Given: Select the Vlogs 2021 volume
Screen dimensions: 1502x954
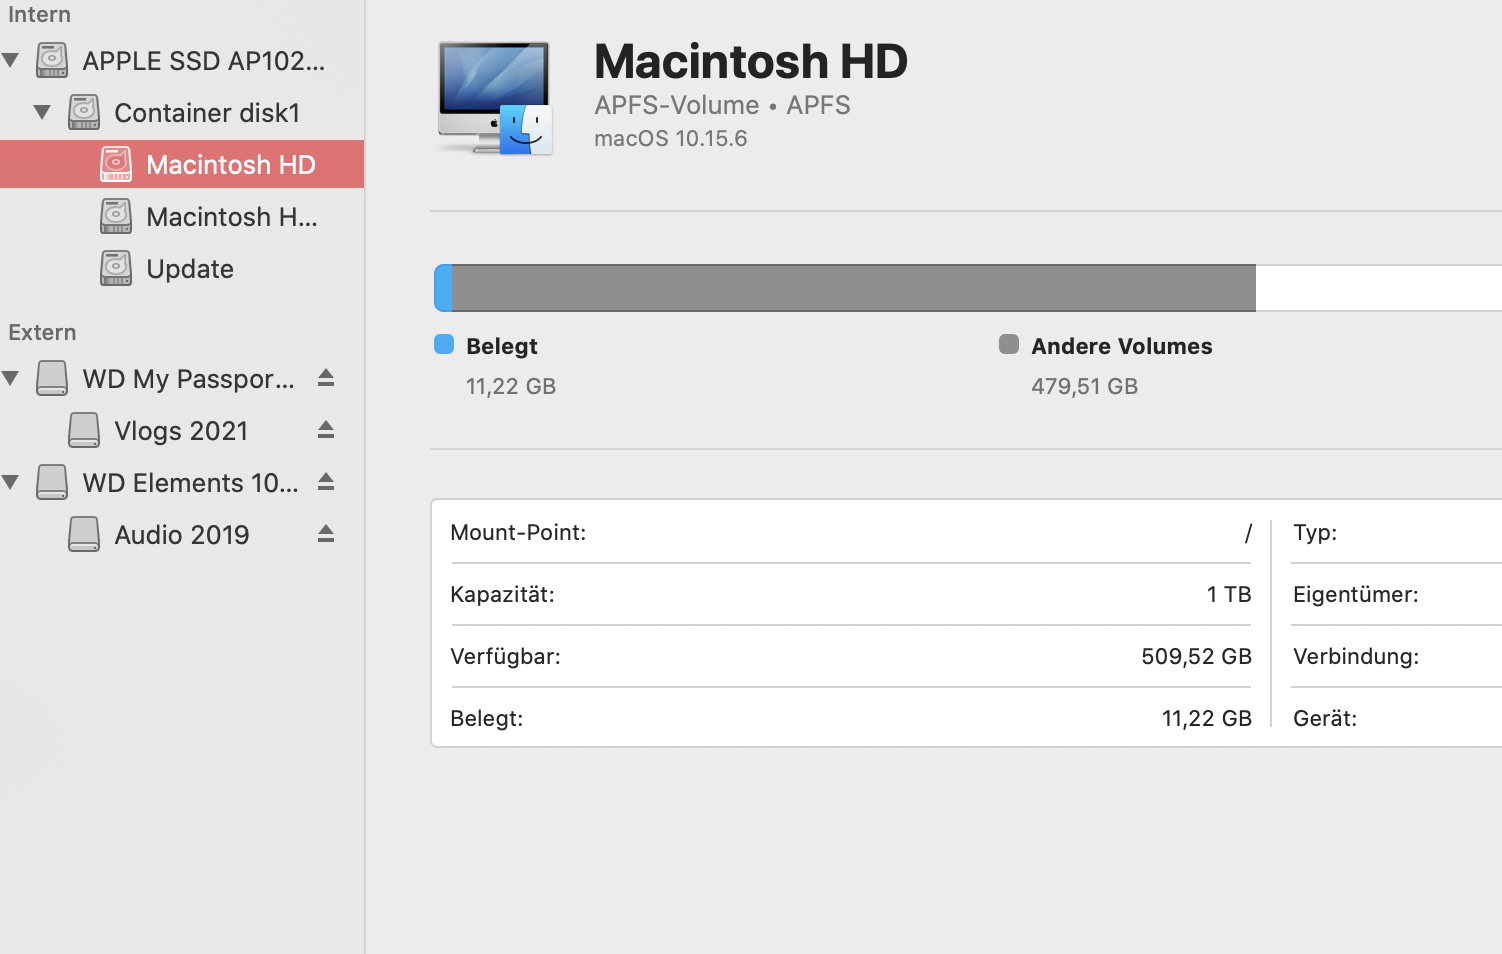Looking at the screenshot, I should (181, 431).
